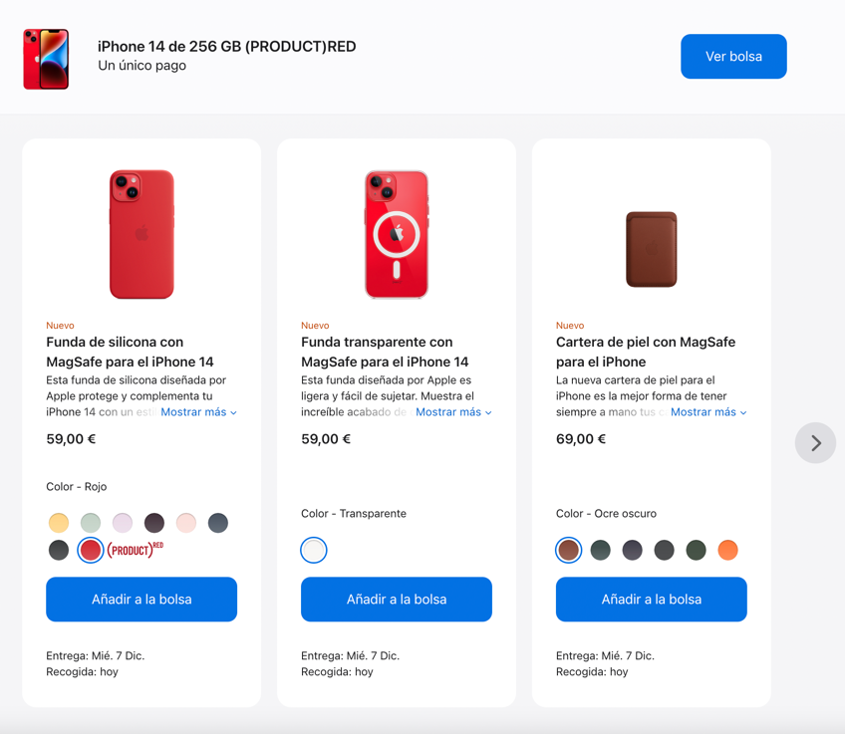Add leather wallet to the bag
846x734 pixels.
(x=651, y=599)
